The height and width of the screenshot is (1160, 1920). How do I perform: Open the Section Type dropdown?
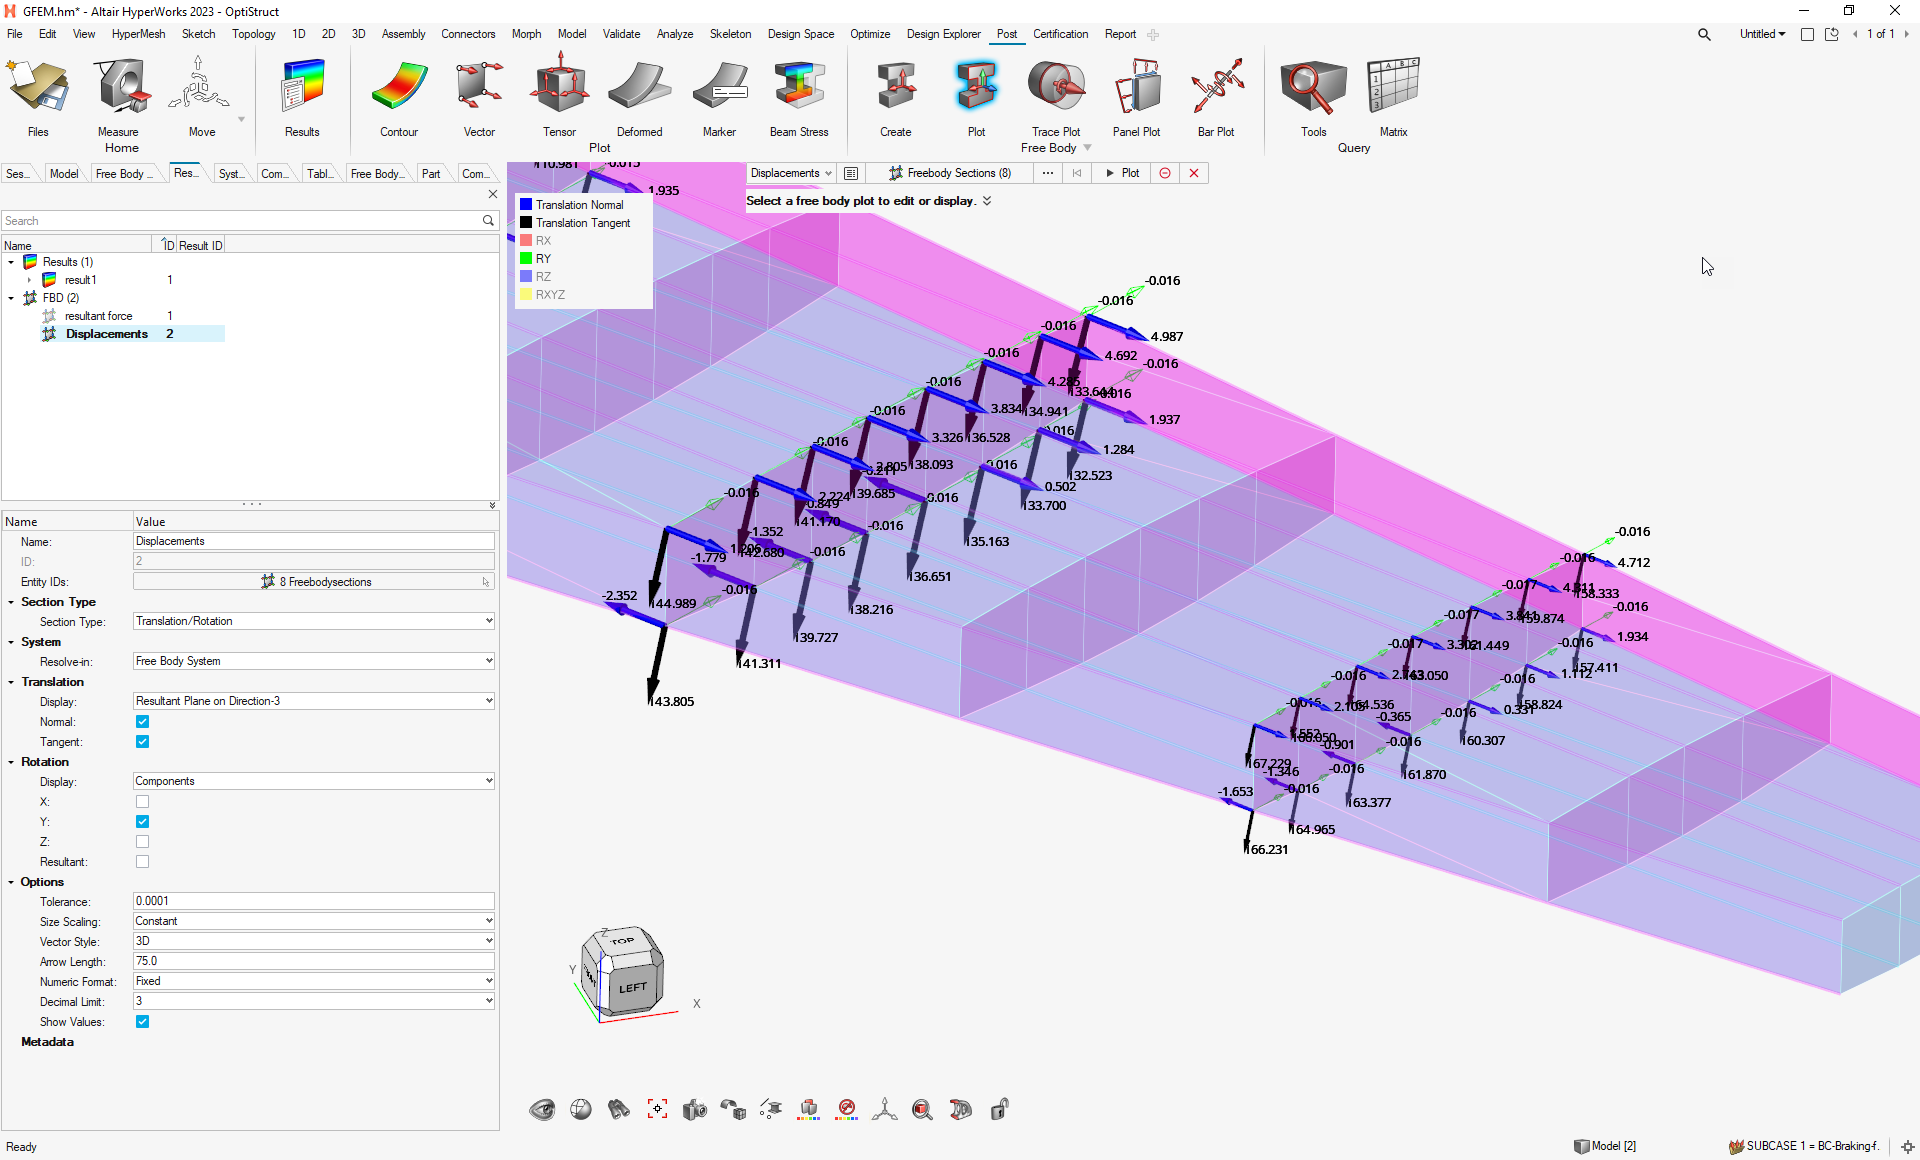click(x=314, y=621)
